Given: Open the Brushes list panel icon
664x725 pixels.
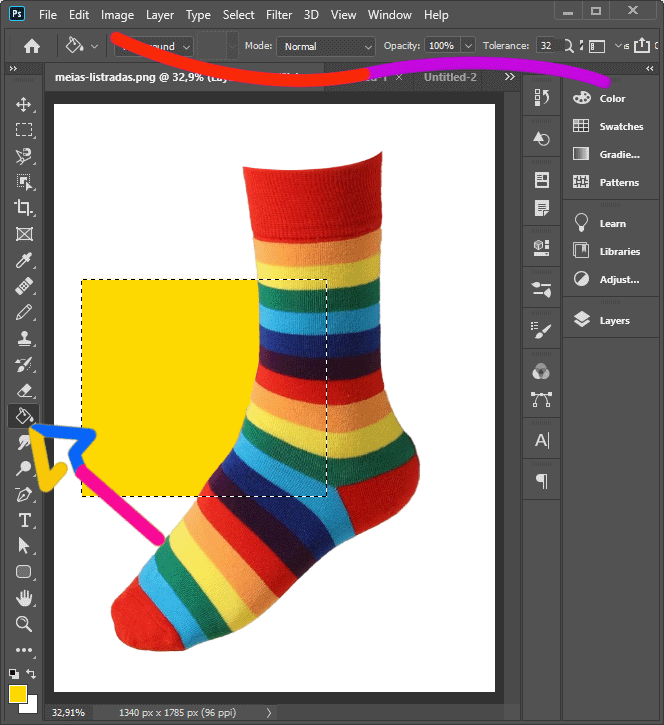Looking at the screenshot, I should pos(541,330).
